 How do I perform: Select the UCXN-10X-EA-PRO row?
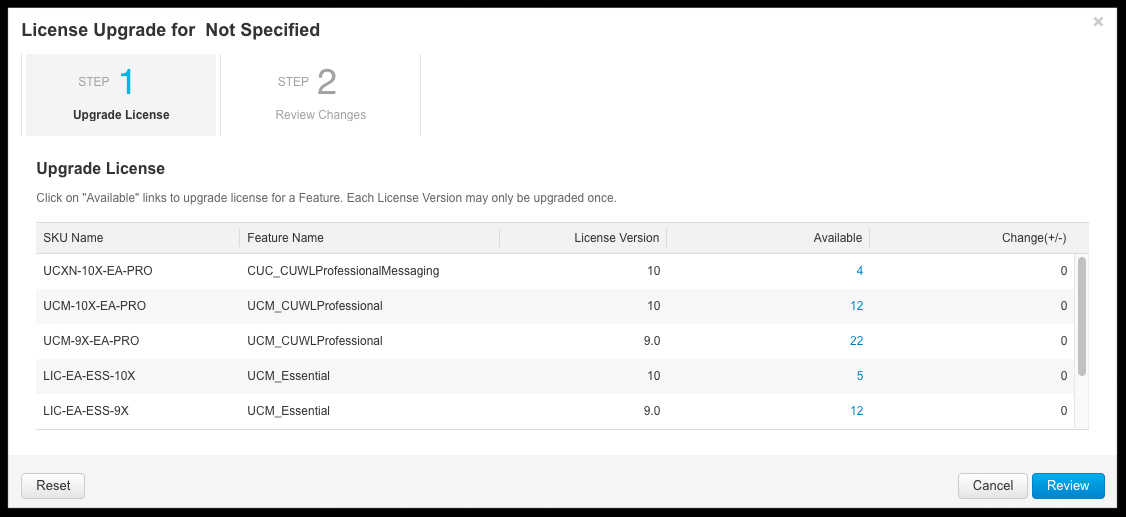[x=555, y=271]
